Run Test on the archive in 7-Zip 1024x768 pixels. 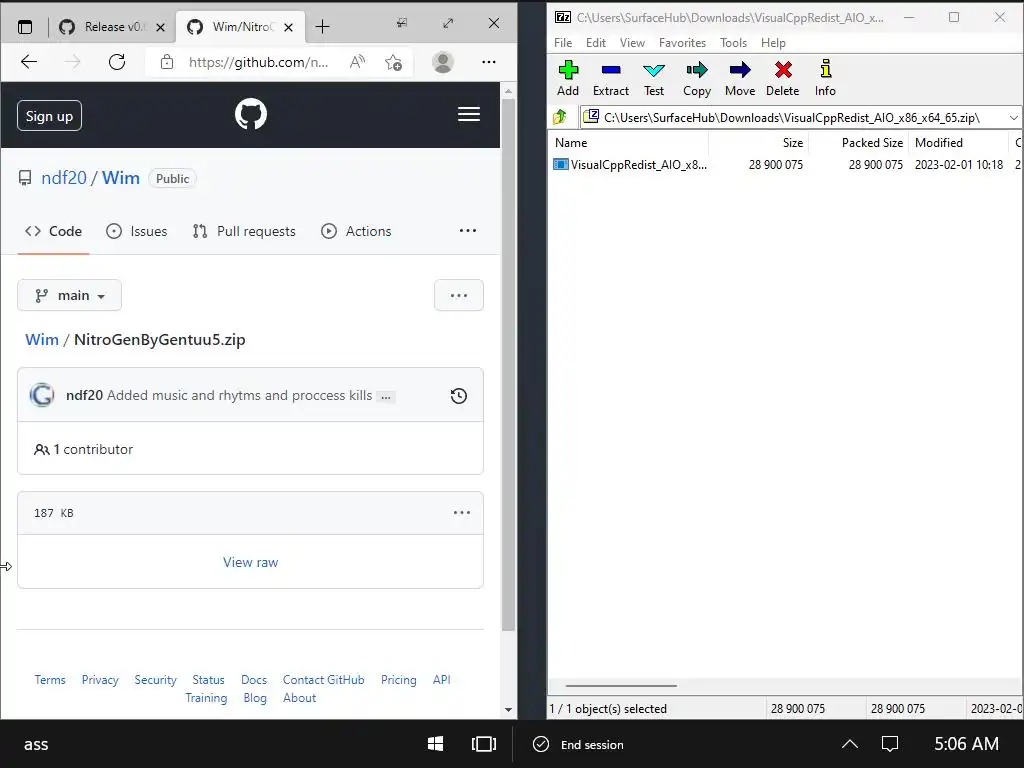point(654,78)
